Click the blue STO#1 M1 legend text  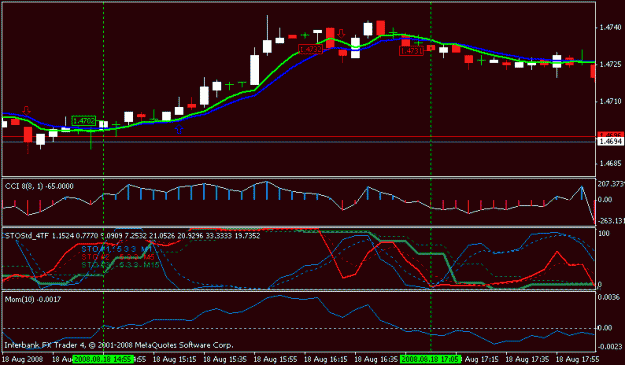116,249
